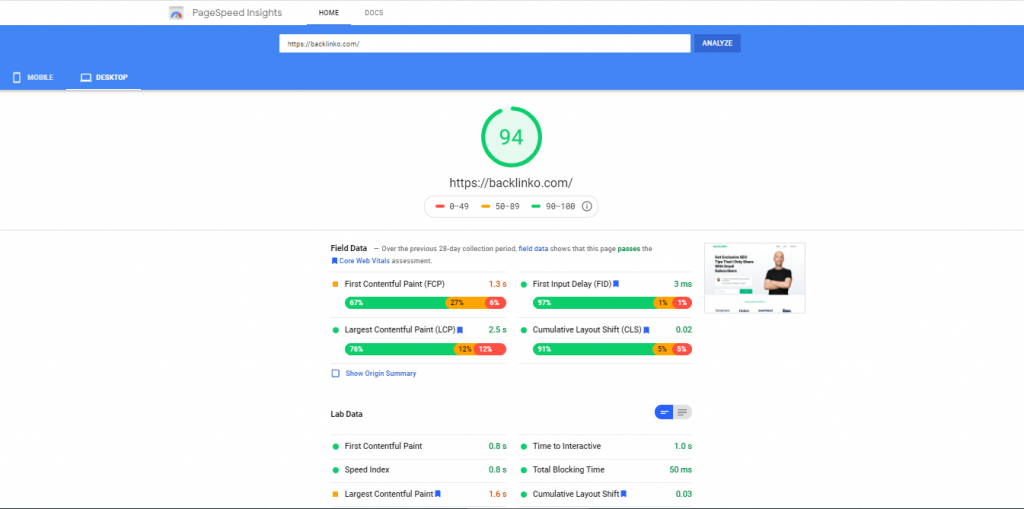
Task: Click the URL input field with backlinko.com
Action: click(x=485, y=43)
